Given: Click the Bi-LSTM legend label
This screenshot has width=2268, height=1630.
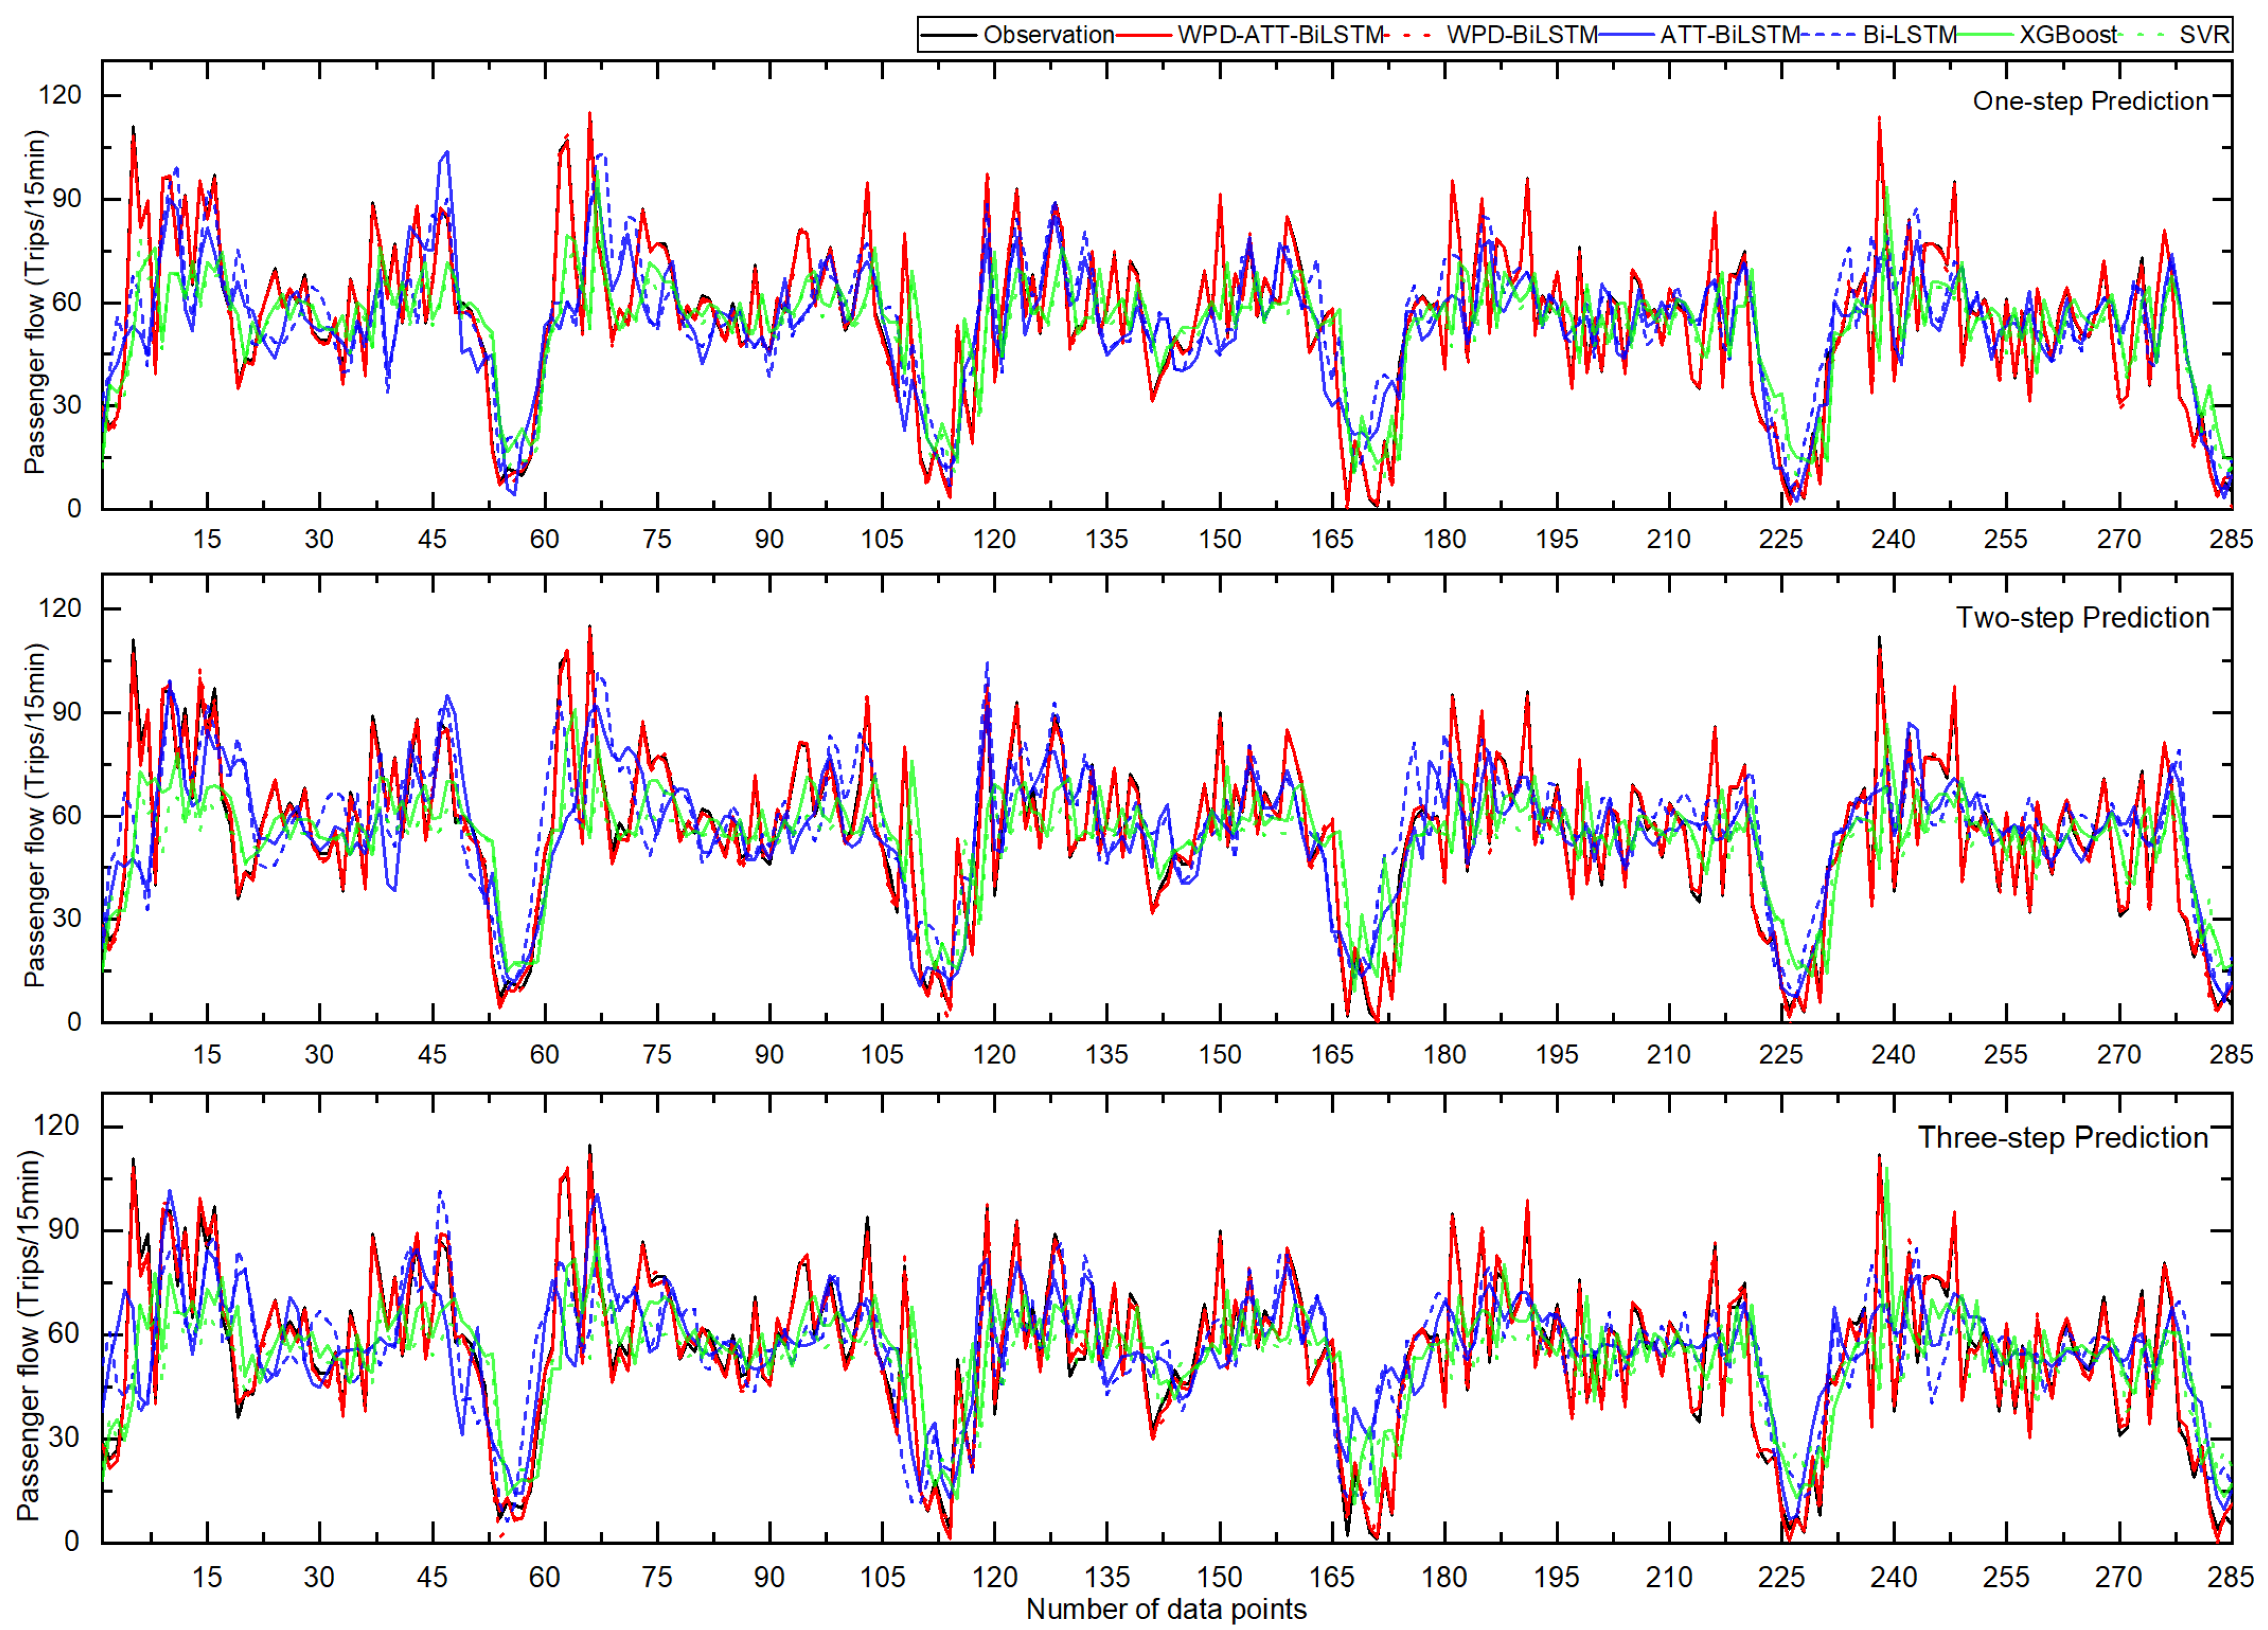Looking at the screenshot, I should pyautogui.click(x=1909, y=35).
